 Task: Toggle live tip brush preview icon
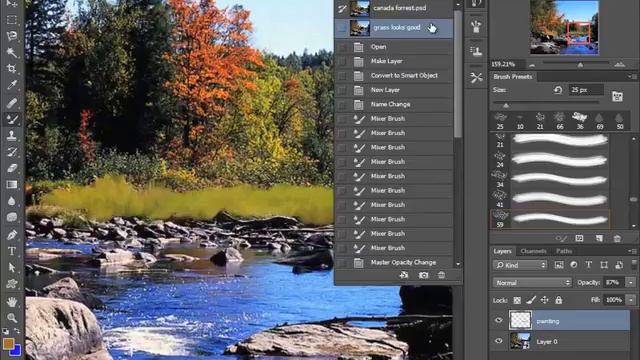561,238
